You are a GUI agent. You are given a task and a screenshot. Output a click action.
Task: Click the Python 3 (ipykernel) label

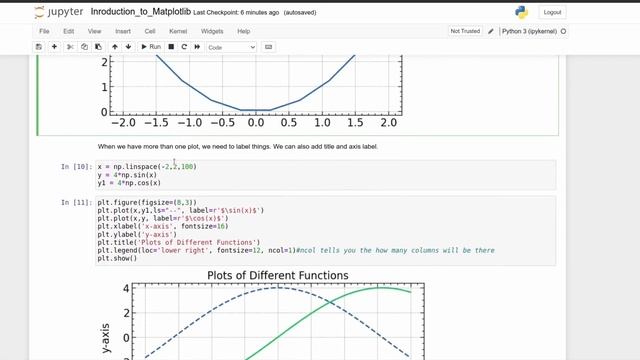(x=529, y=31)
